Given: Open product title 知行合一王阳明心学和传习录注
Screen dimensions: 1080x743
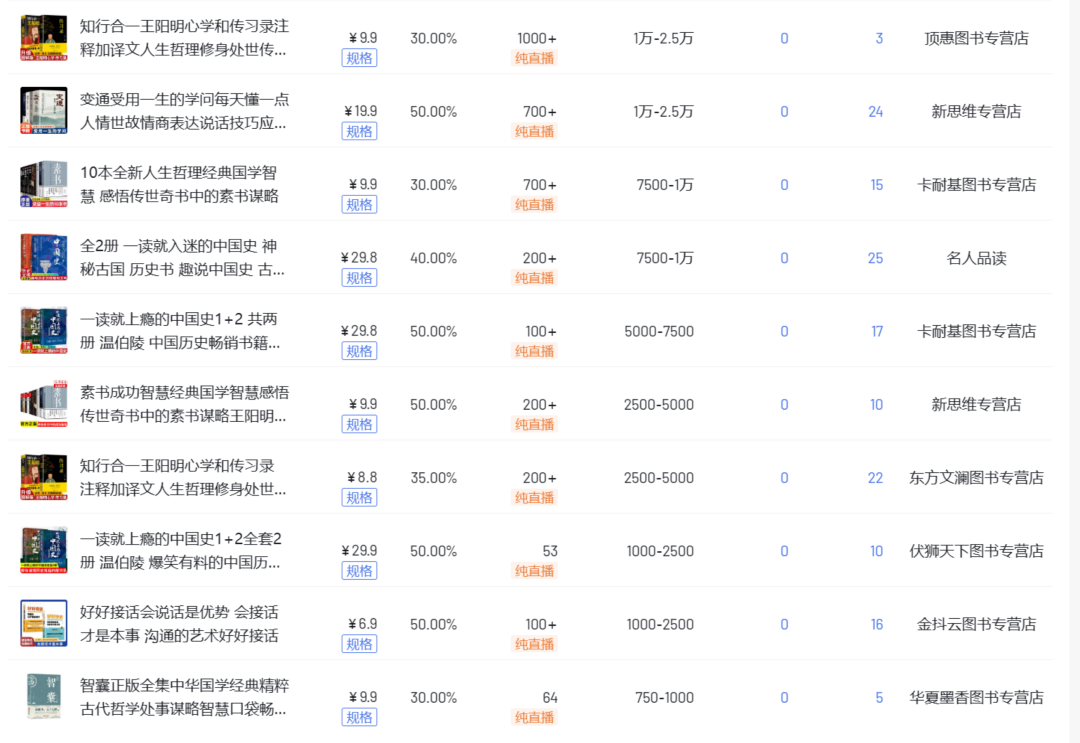Looking at the screenshot, I should coord(184,38).
